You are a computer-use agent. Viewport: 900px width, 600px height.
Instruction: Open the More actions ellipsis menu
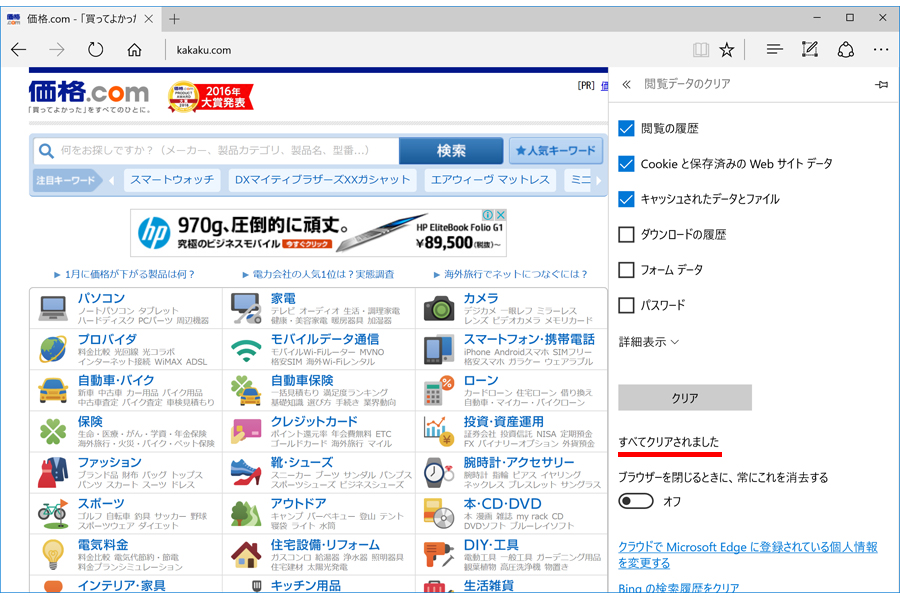[x=880, y=50]
